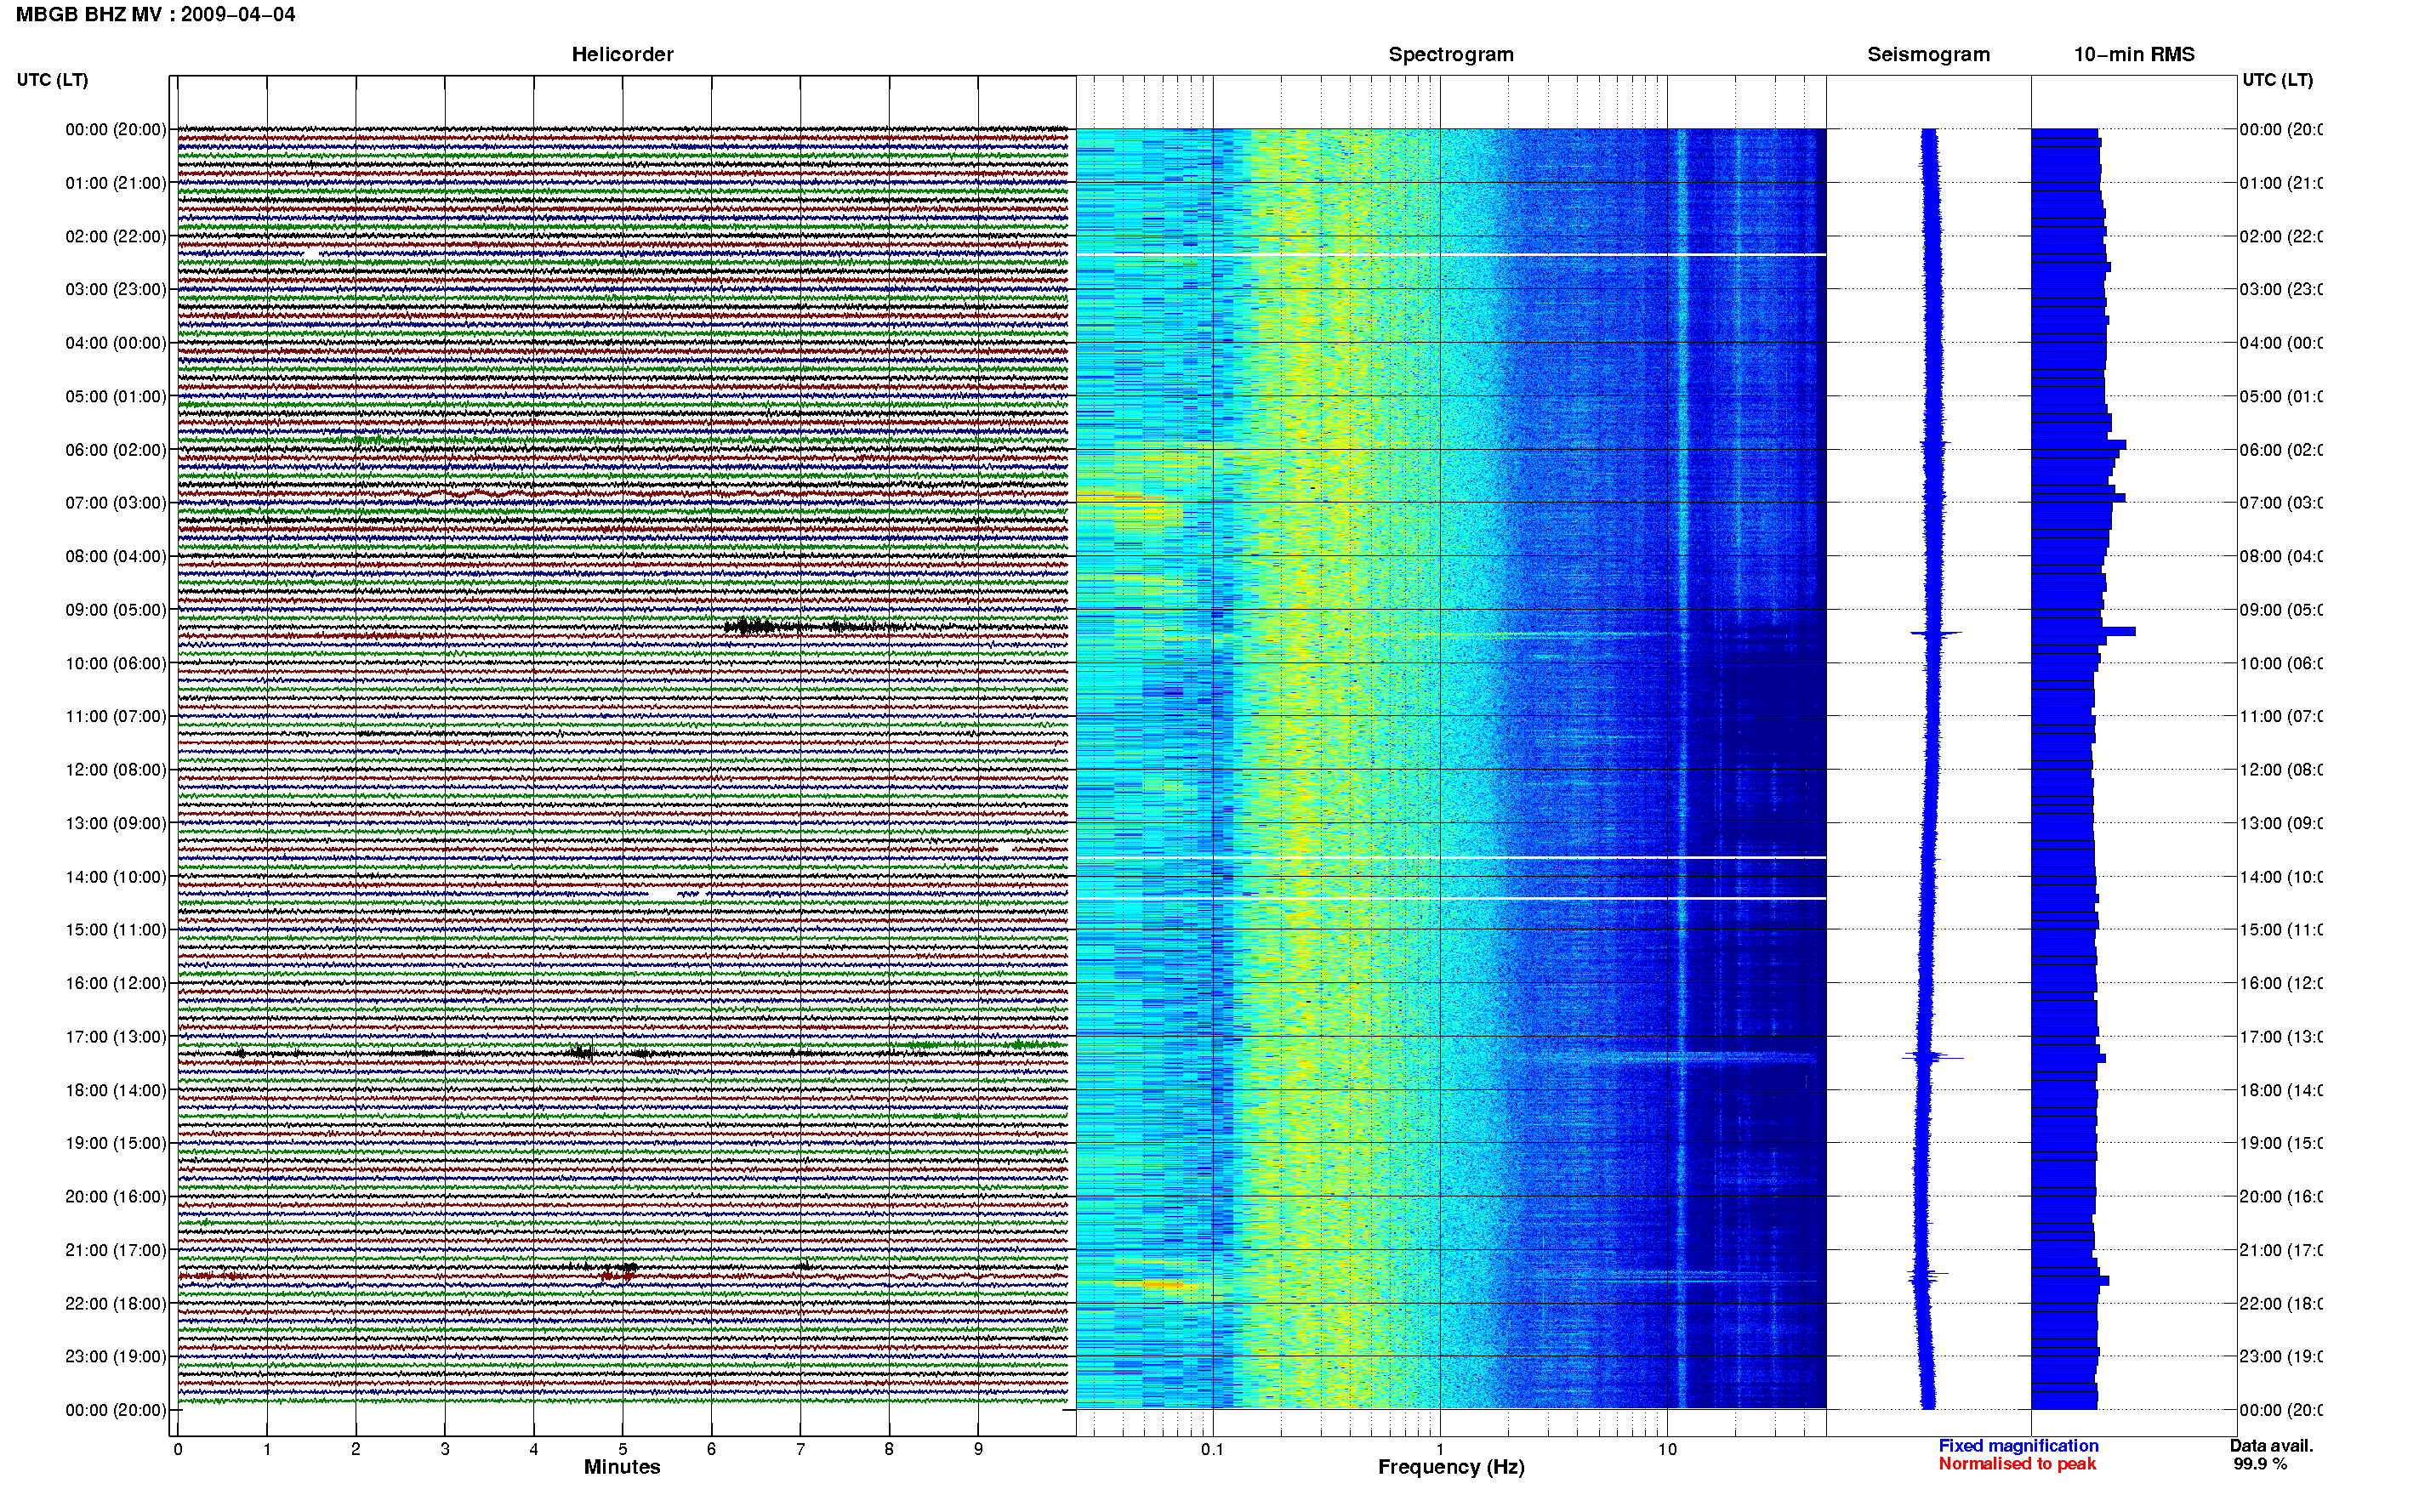This screenshot has width=2419, height=1512.
Task: Click the '6' tick on the Minutes axis
Action: tap(712, 1449)
